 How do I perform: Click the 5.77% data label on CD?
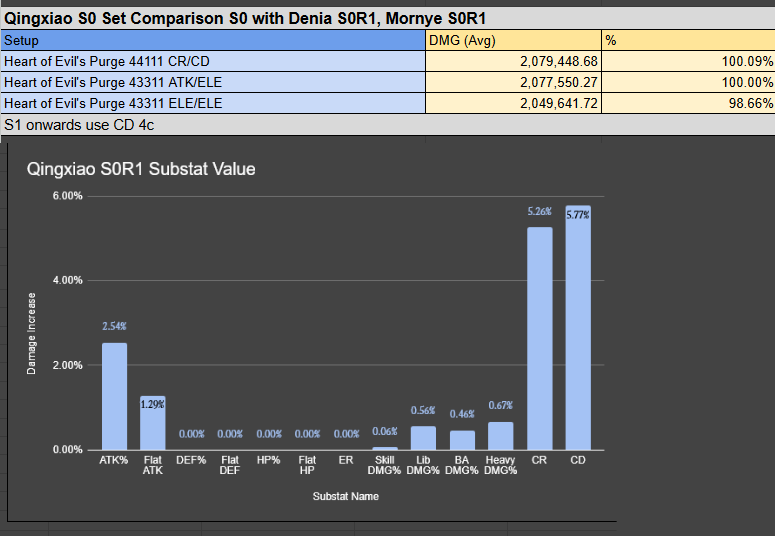(578, 215)
